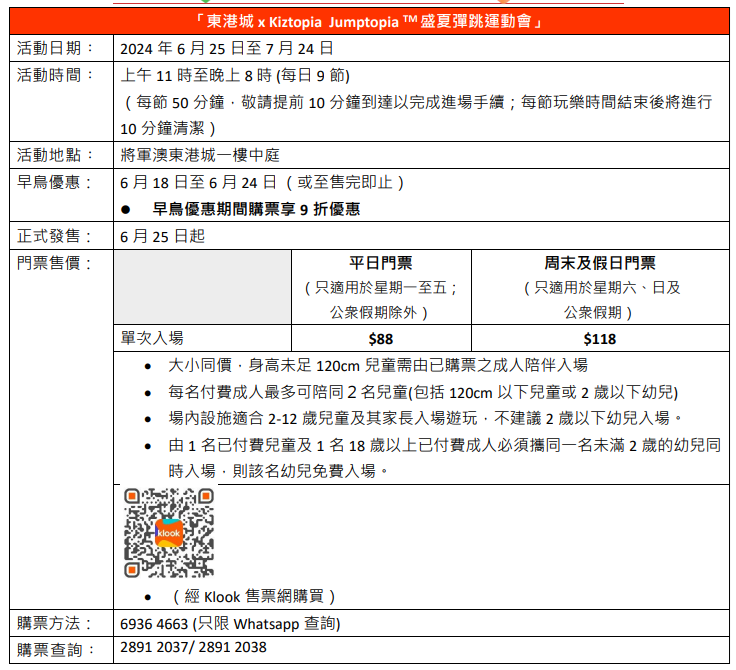Select the event date 2024 年 6 月 25 日至 7 月 24 日
This screenshot has width=736, height=670.
click(226, 48)
